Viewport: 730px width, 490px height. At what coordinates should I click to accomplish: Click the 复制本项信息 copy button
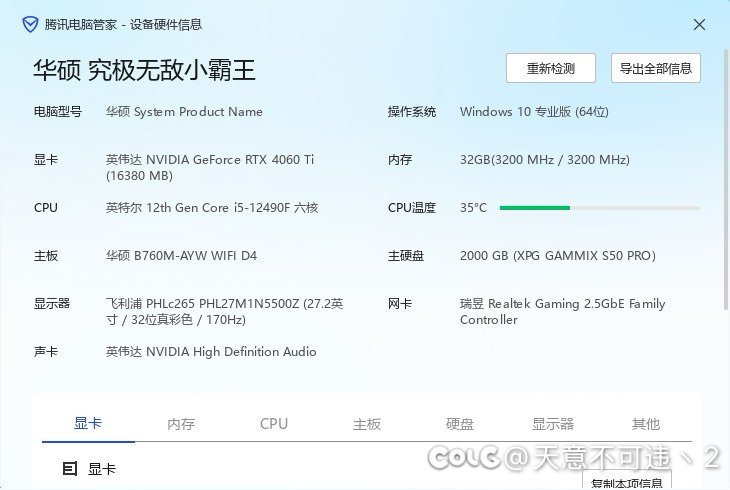[627, 481]
